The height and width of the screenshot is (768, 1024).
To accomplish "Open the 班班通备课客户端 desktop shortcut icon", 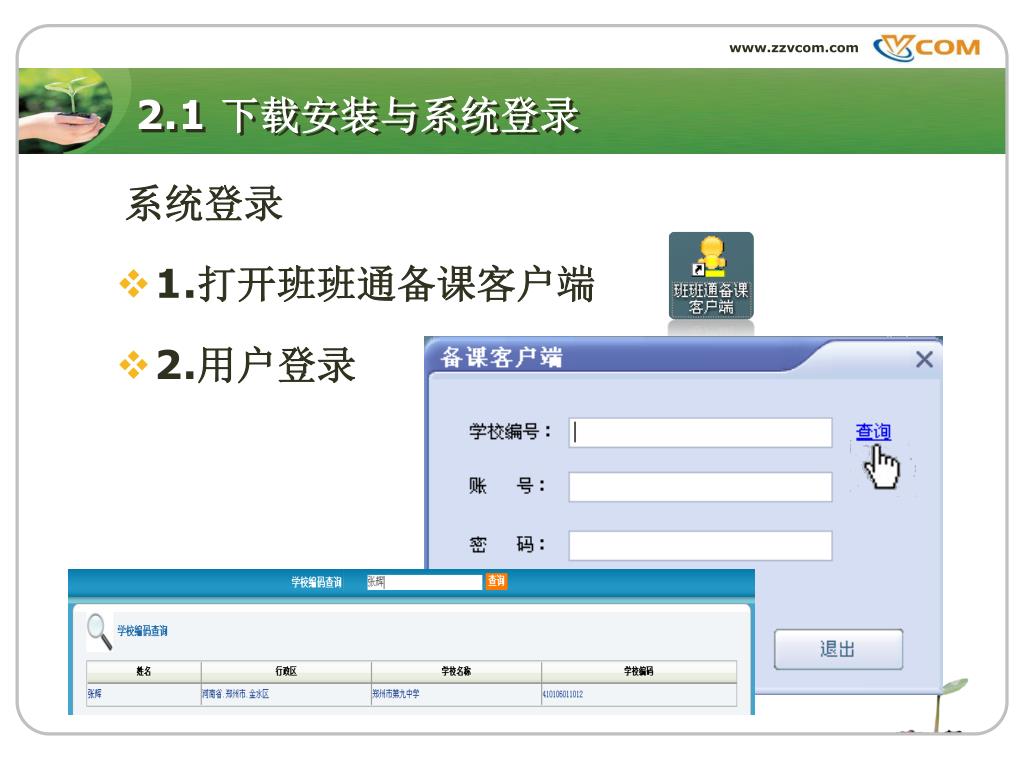I will [711, 276].
